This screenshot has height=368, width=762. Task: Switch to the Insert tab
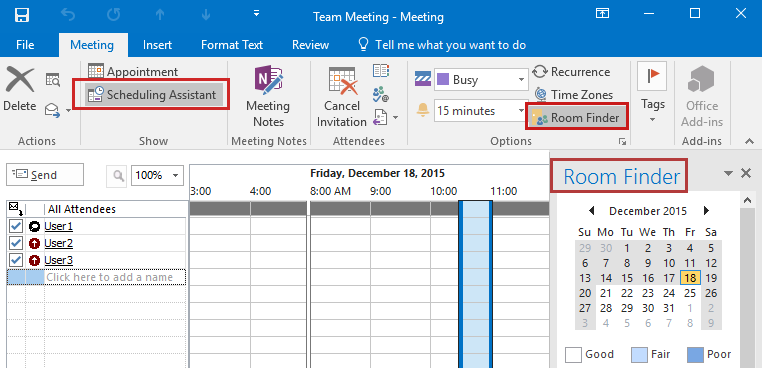pyautogui.click(x=157, y=45)
